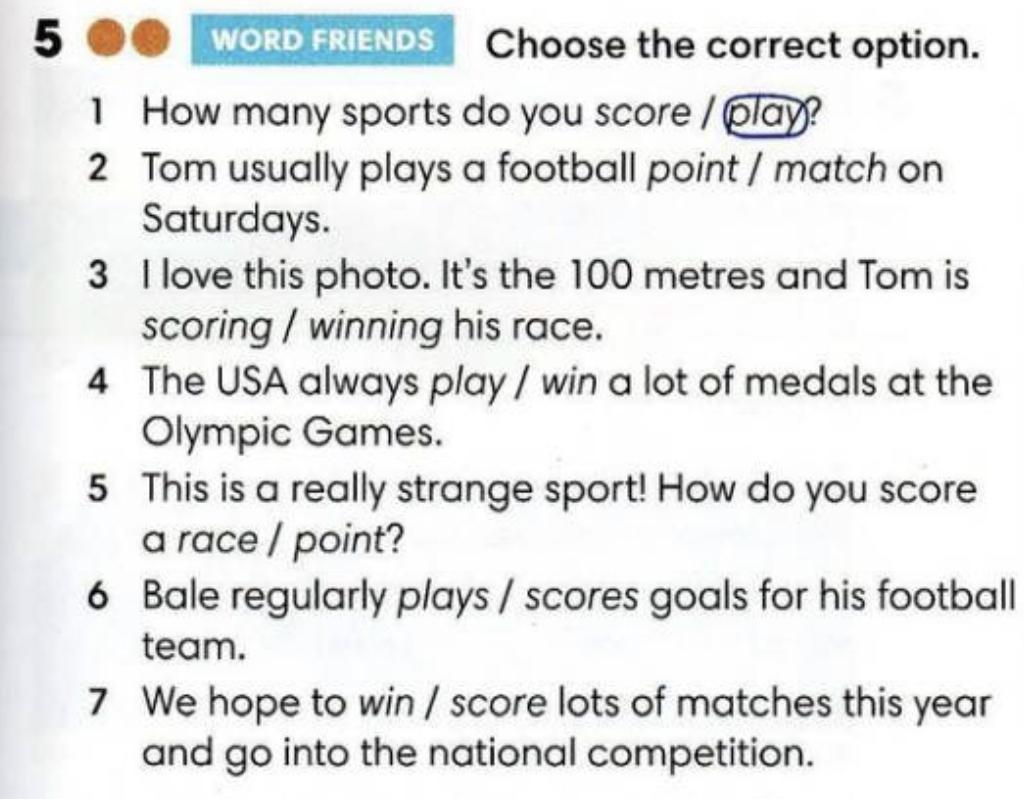Click the "Choose the correct option." instruction

(730, 43)
